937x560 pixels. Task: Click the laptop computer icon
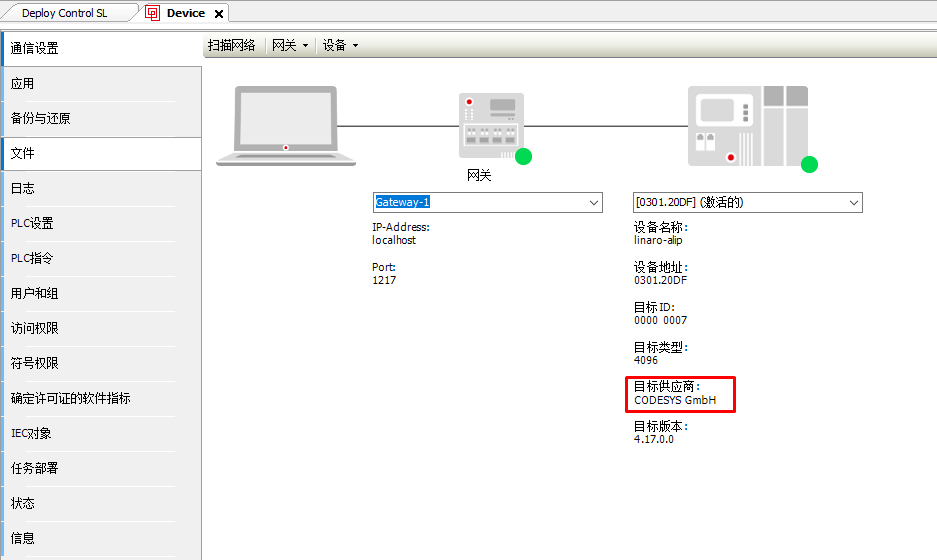coord(286,126)
